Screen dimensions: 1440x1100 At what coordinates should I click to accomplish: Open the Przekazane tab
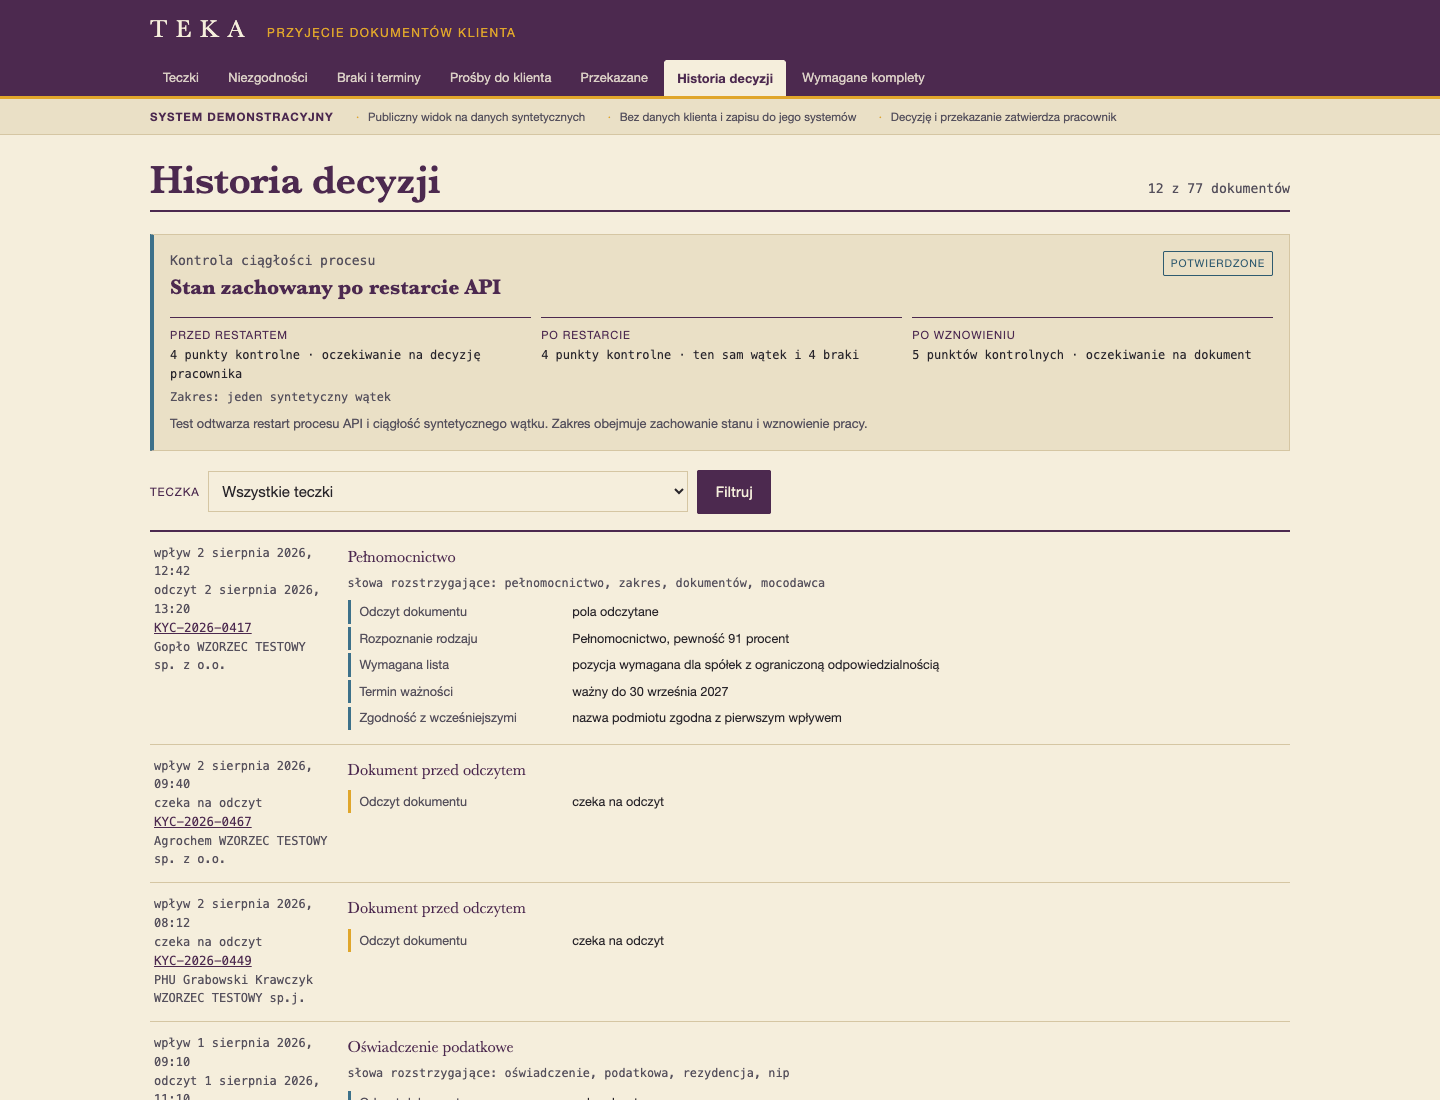[614, 78]
